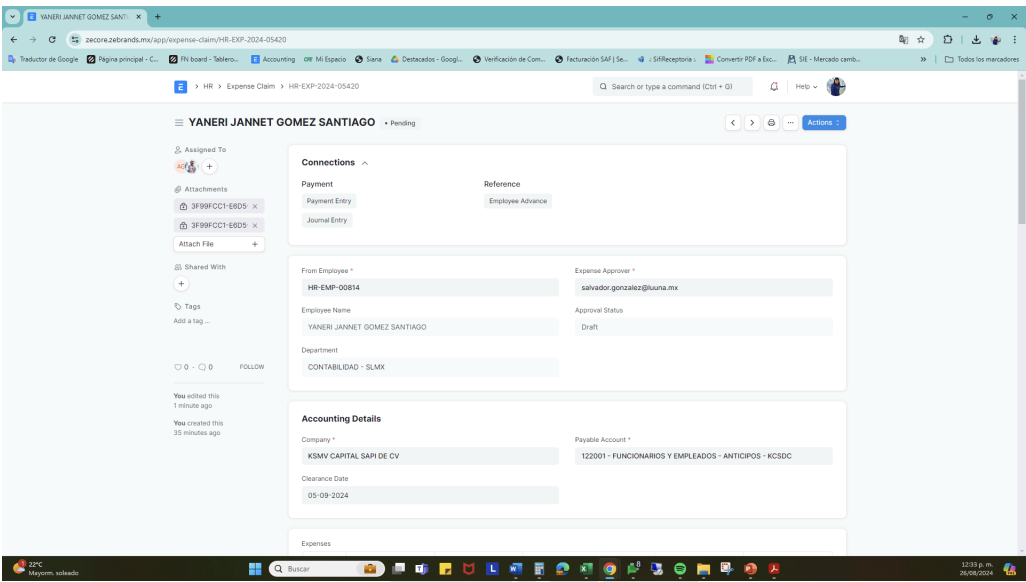Click the like heart icon
Viewport: 1026px width, 582px height.
coord(178,368)
